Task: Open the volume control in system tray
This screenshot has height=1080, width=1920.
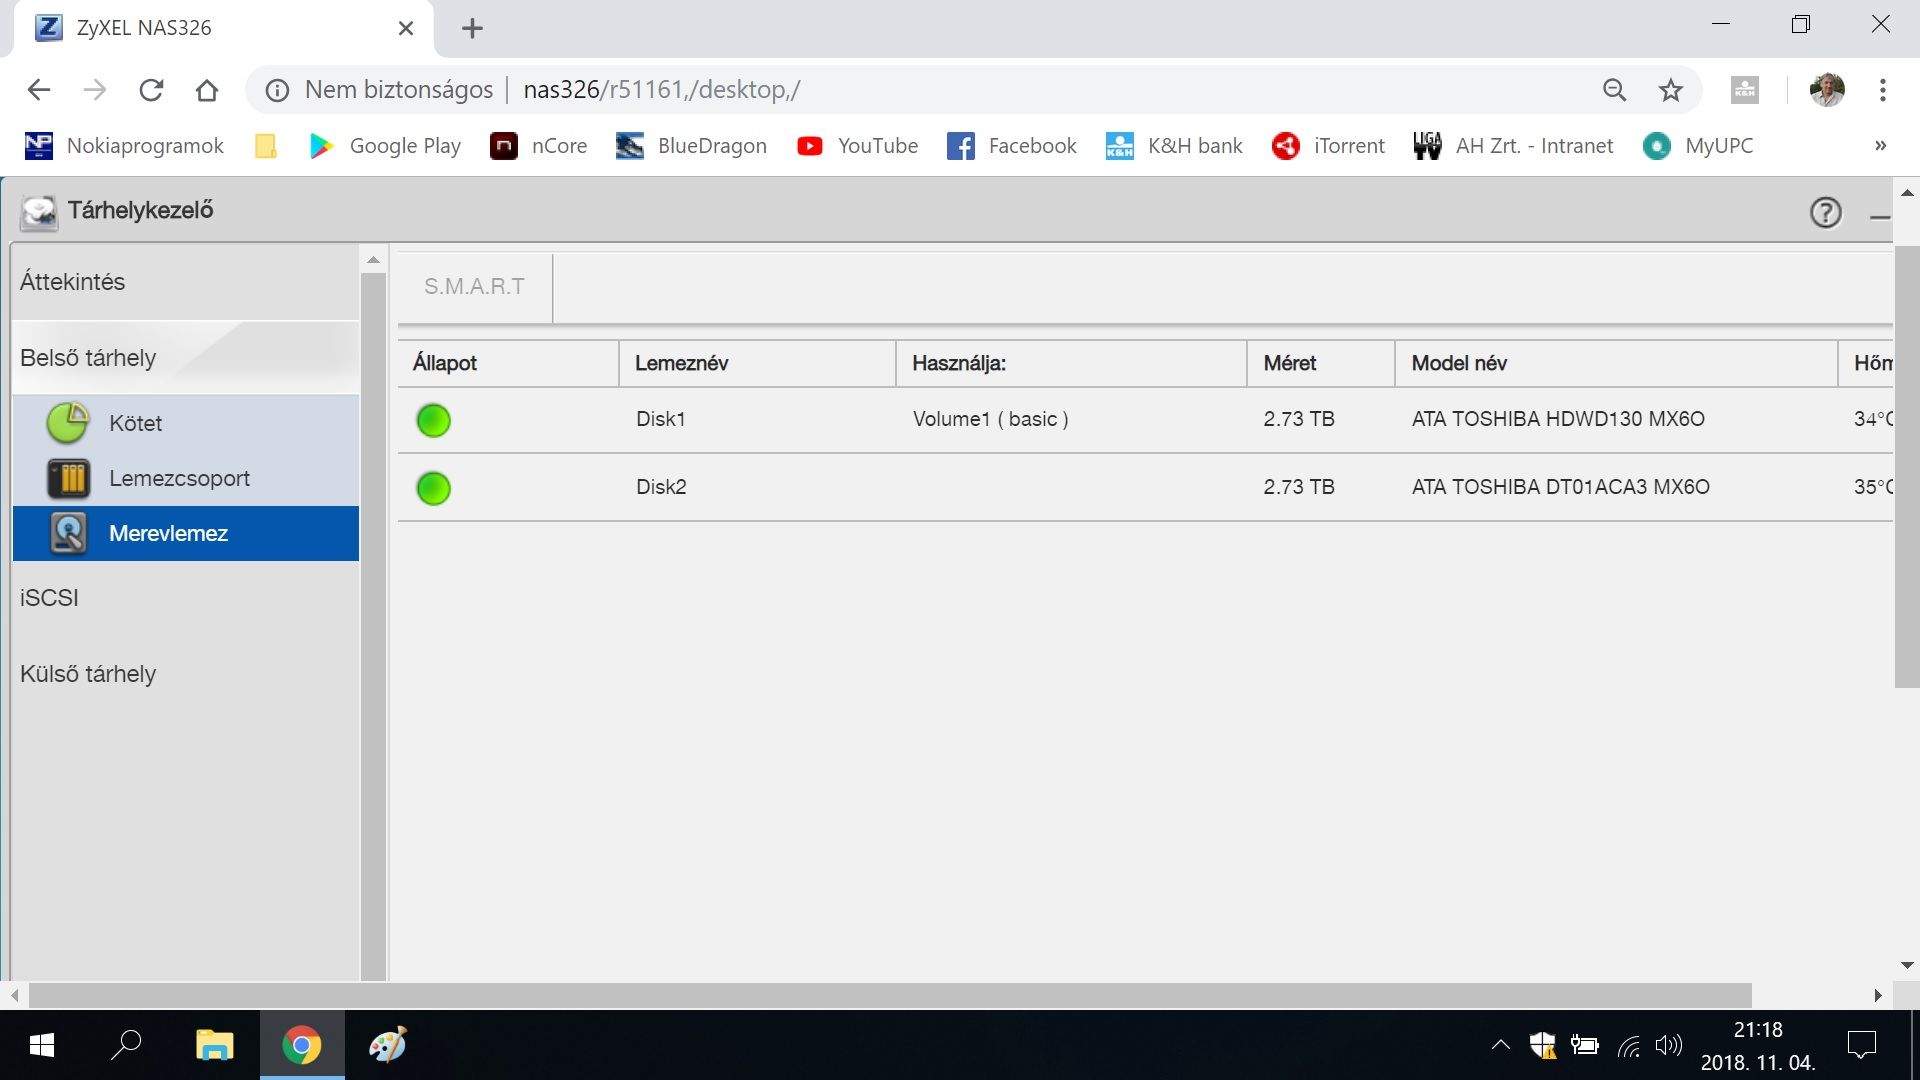Action: 1668,1045
